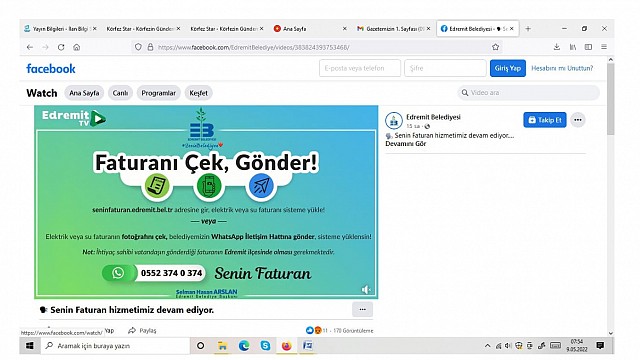Go to the browser home page icon
Viewport: 640px width, 360px height.
pyautogui.click(x=76, y=47)
